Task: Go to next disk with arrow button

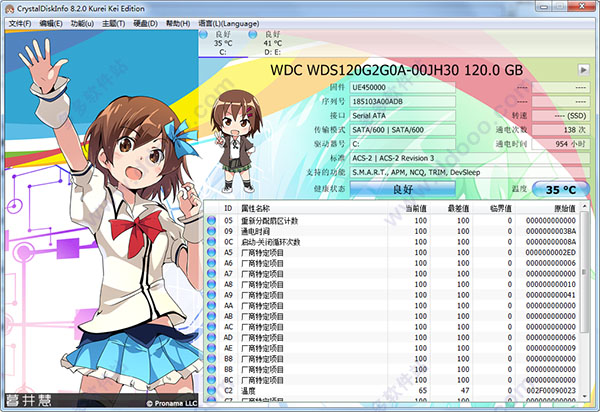Action: click(584, 70)
